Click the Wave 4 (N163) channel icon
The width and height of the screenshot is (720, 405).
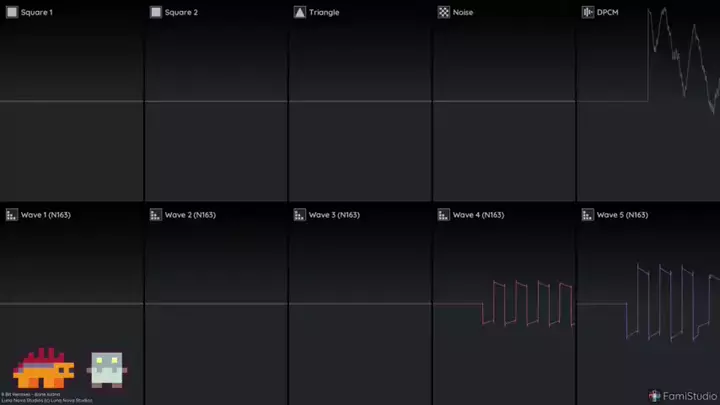[444, 215]
